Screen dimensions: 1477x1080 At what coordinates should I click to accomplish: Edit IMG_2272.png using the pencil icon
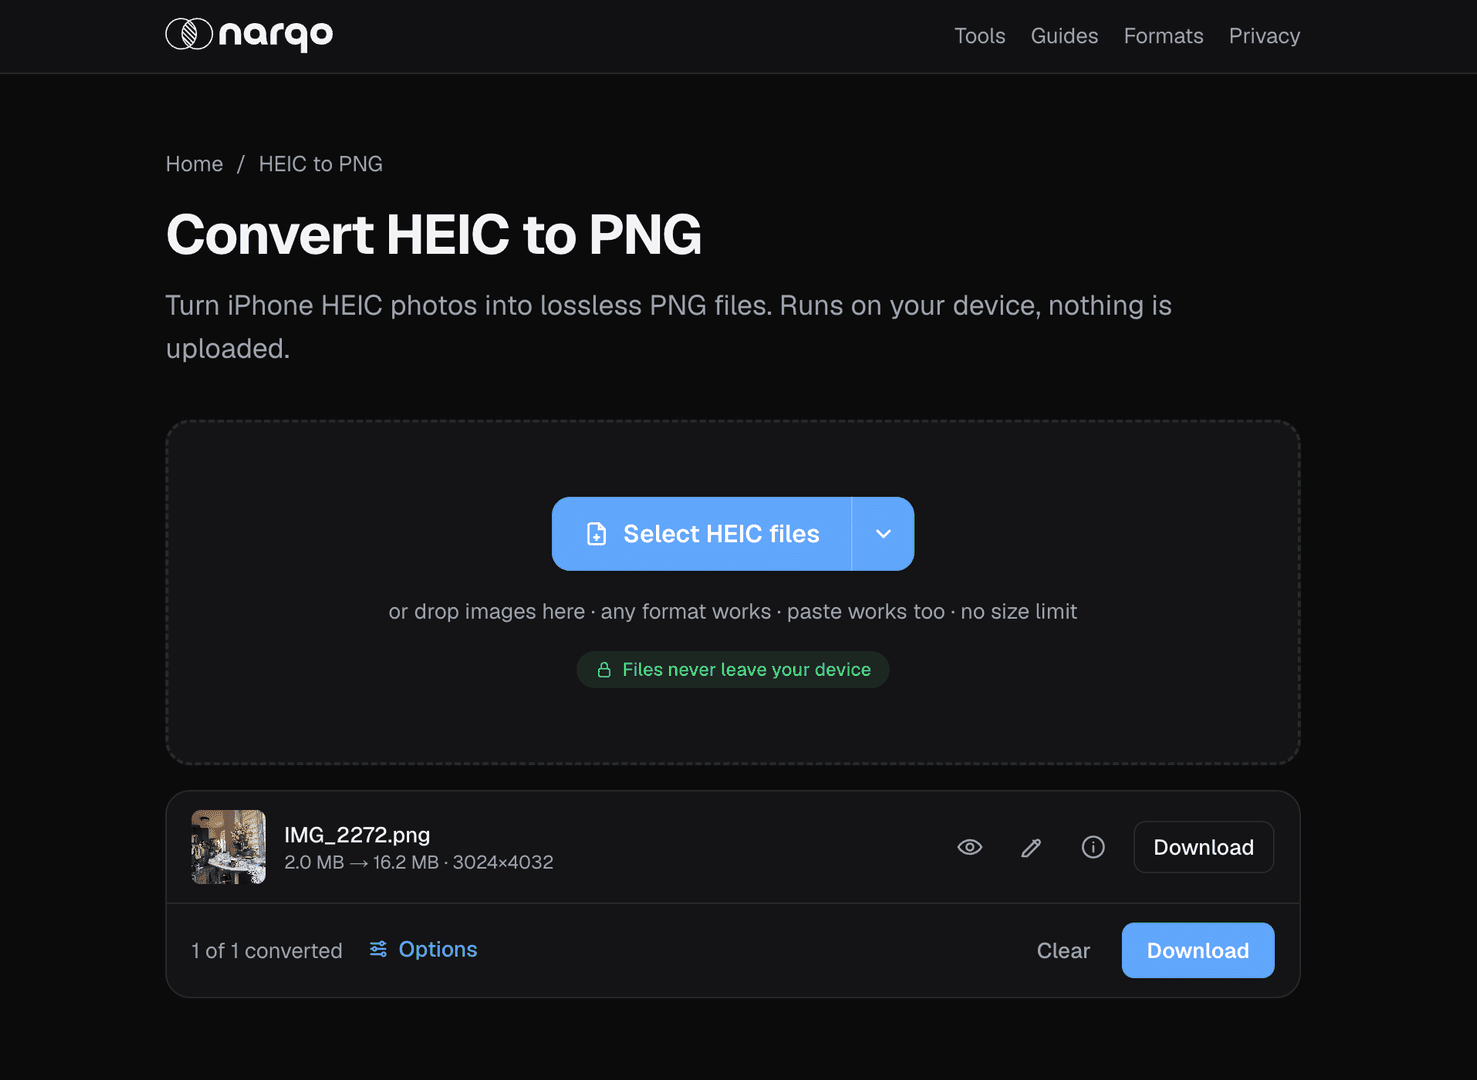pyautogui.click(x=1031, y=847)
